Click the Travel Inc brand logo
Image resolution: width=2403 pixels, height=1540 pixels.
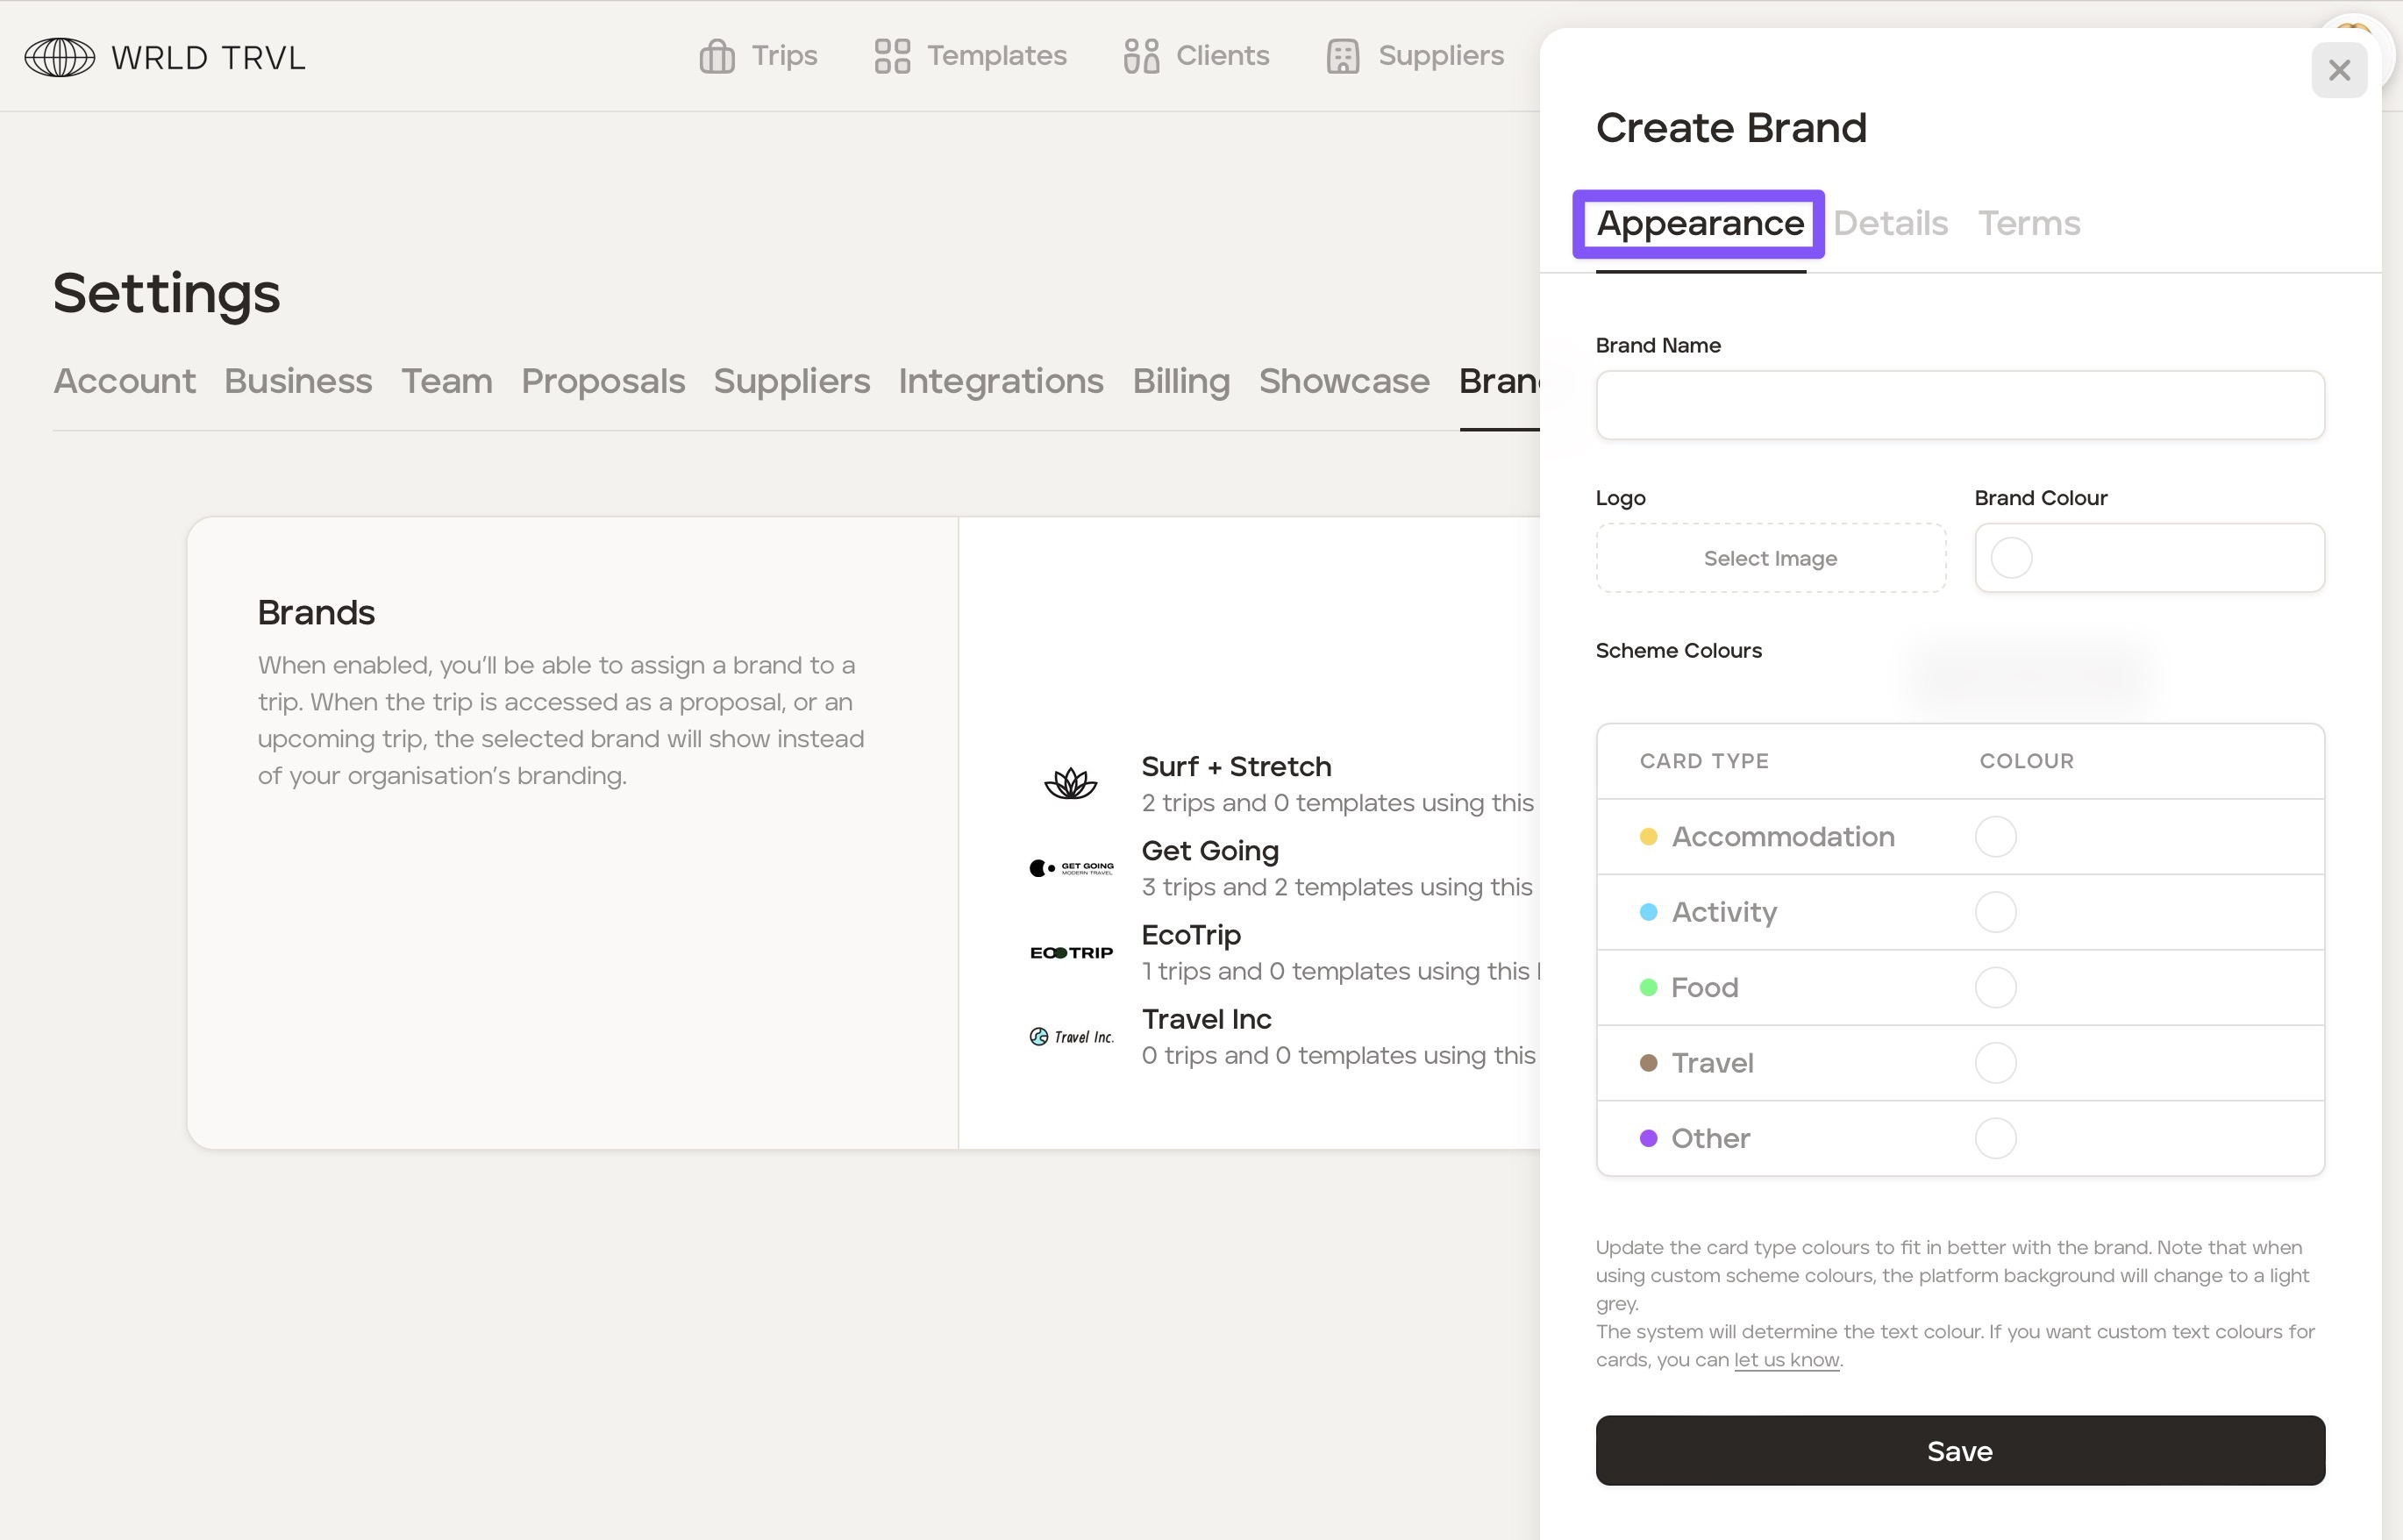[x=1070, y=1037]
